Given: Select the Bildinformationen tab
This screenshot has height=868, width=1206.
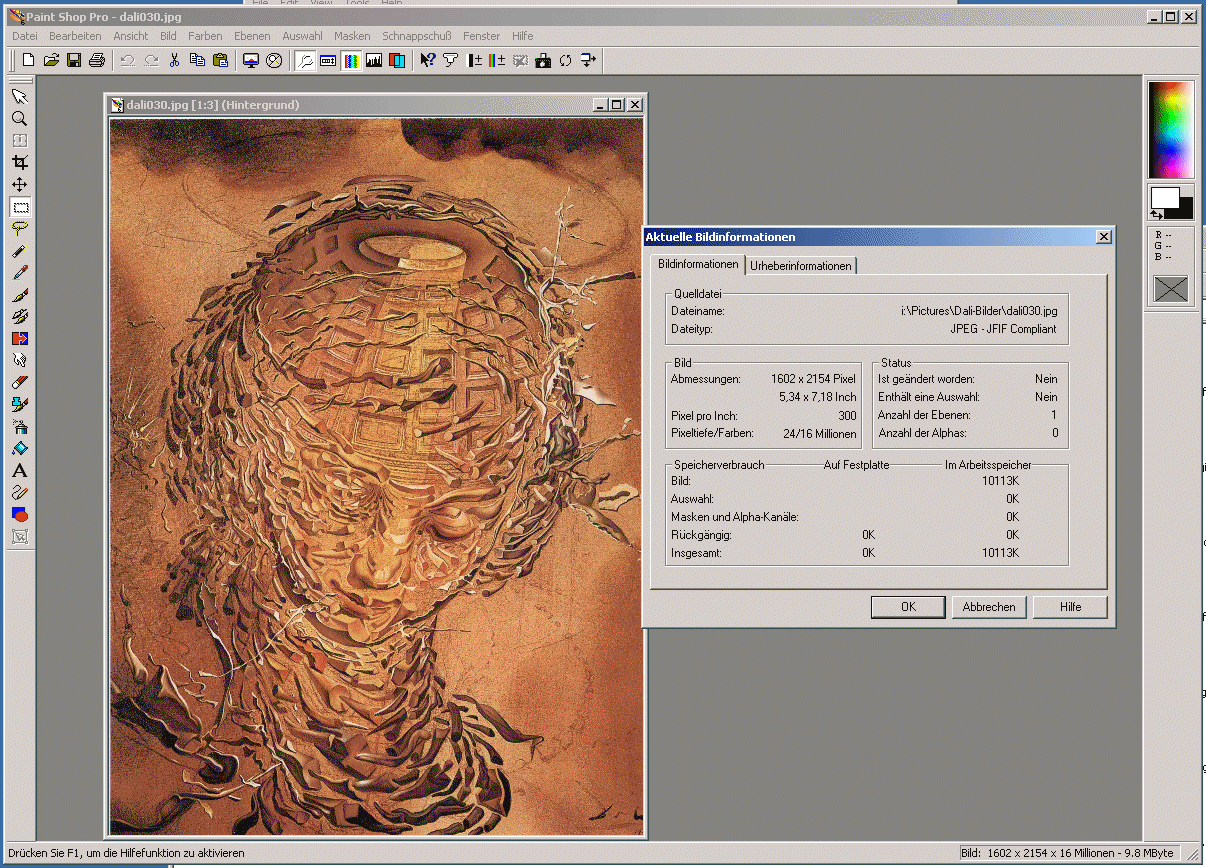Looking at the screenshot, I should pyautogui.click(x=698, y=264).
